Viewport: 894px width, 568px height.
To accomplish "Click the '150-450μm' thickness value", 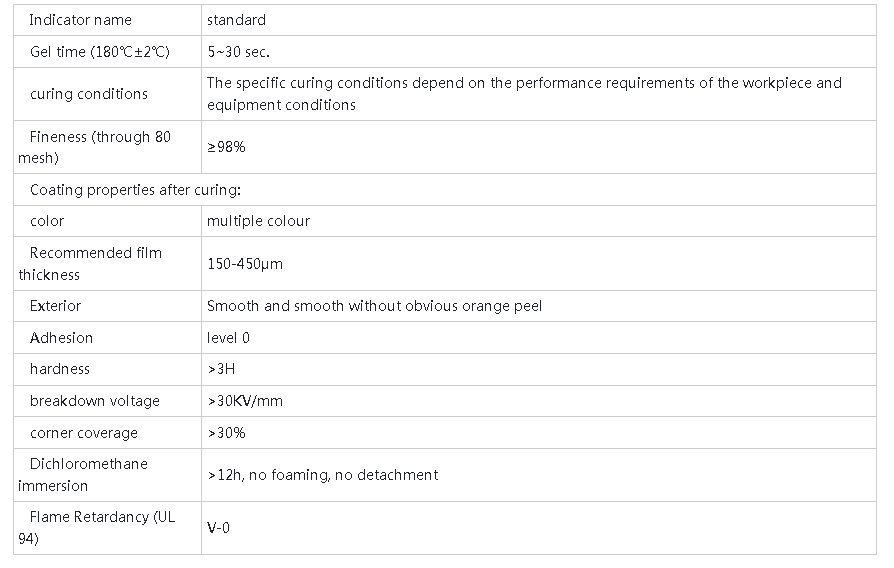I will pyautogui.click(x=243, y=264).
